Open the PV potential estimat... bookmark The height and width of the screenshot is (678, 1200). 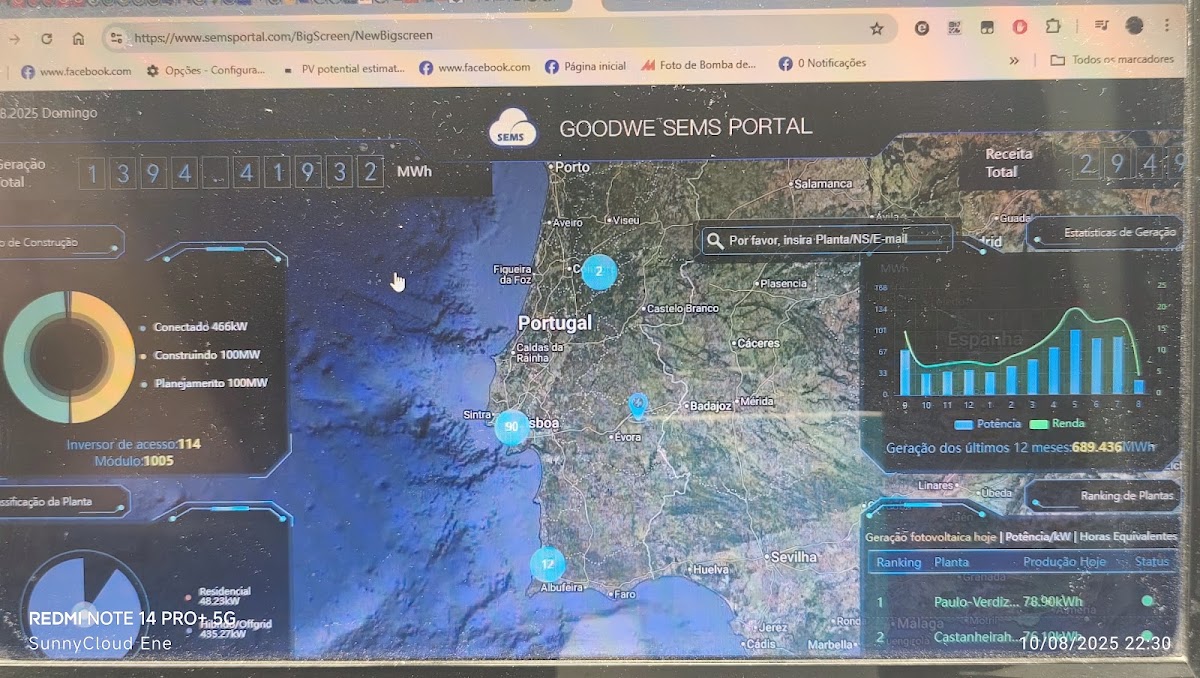(x=344, y=69)
